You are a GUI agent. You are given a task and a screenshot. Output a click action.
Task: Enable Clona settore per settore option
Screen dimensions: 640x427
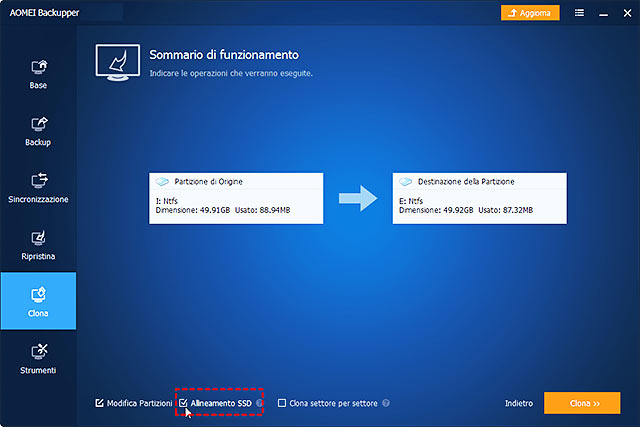pos(282,403)
